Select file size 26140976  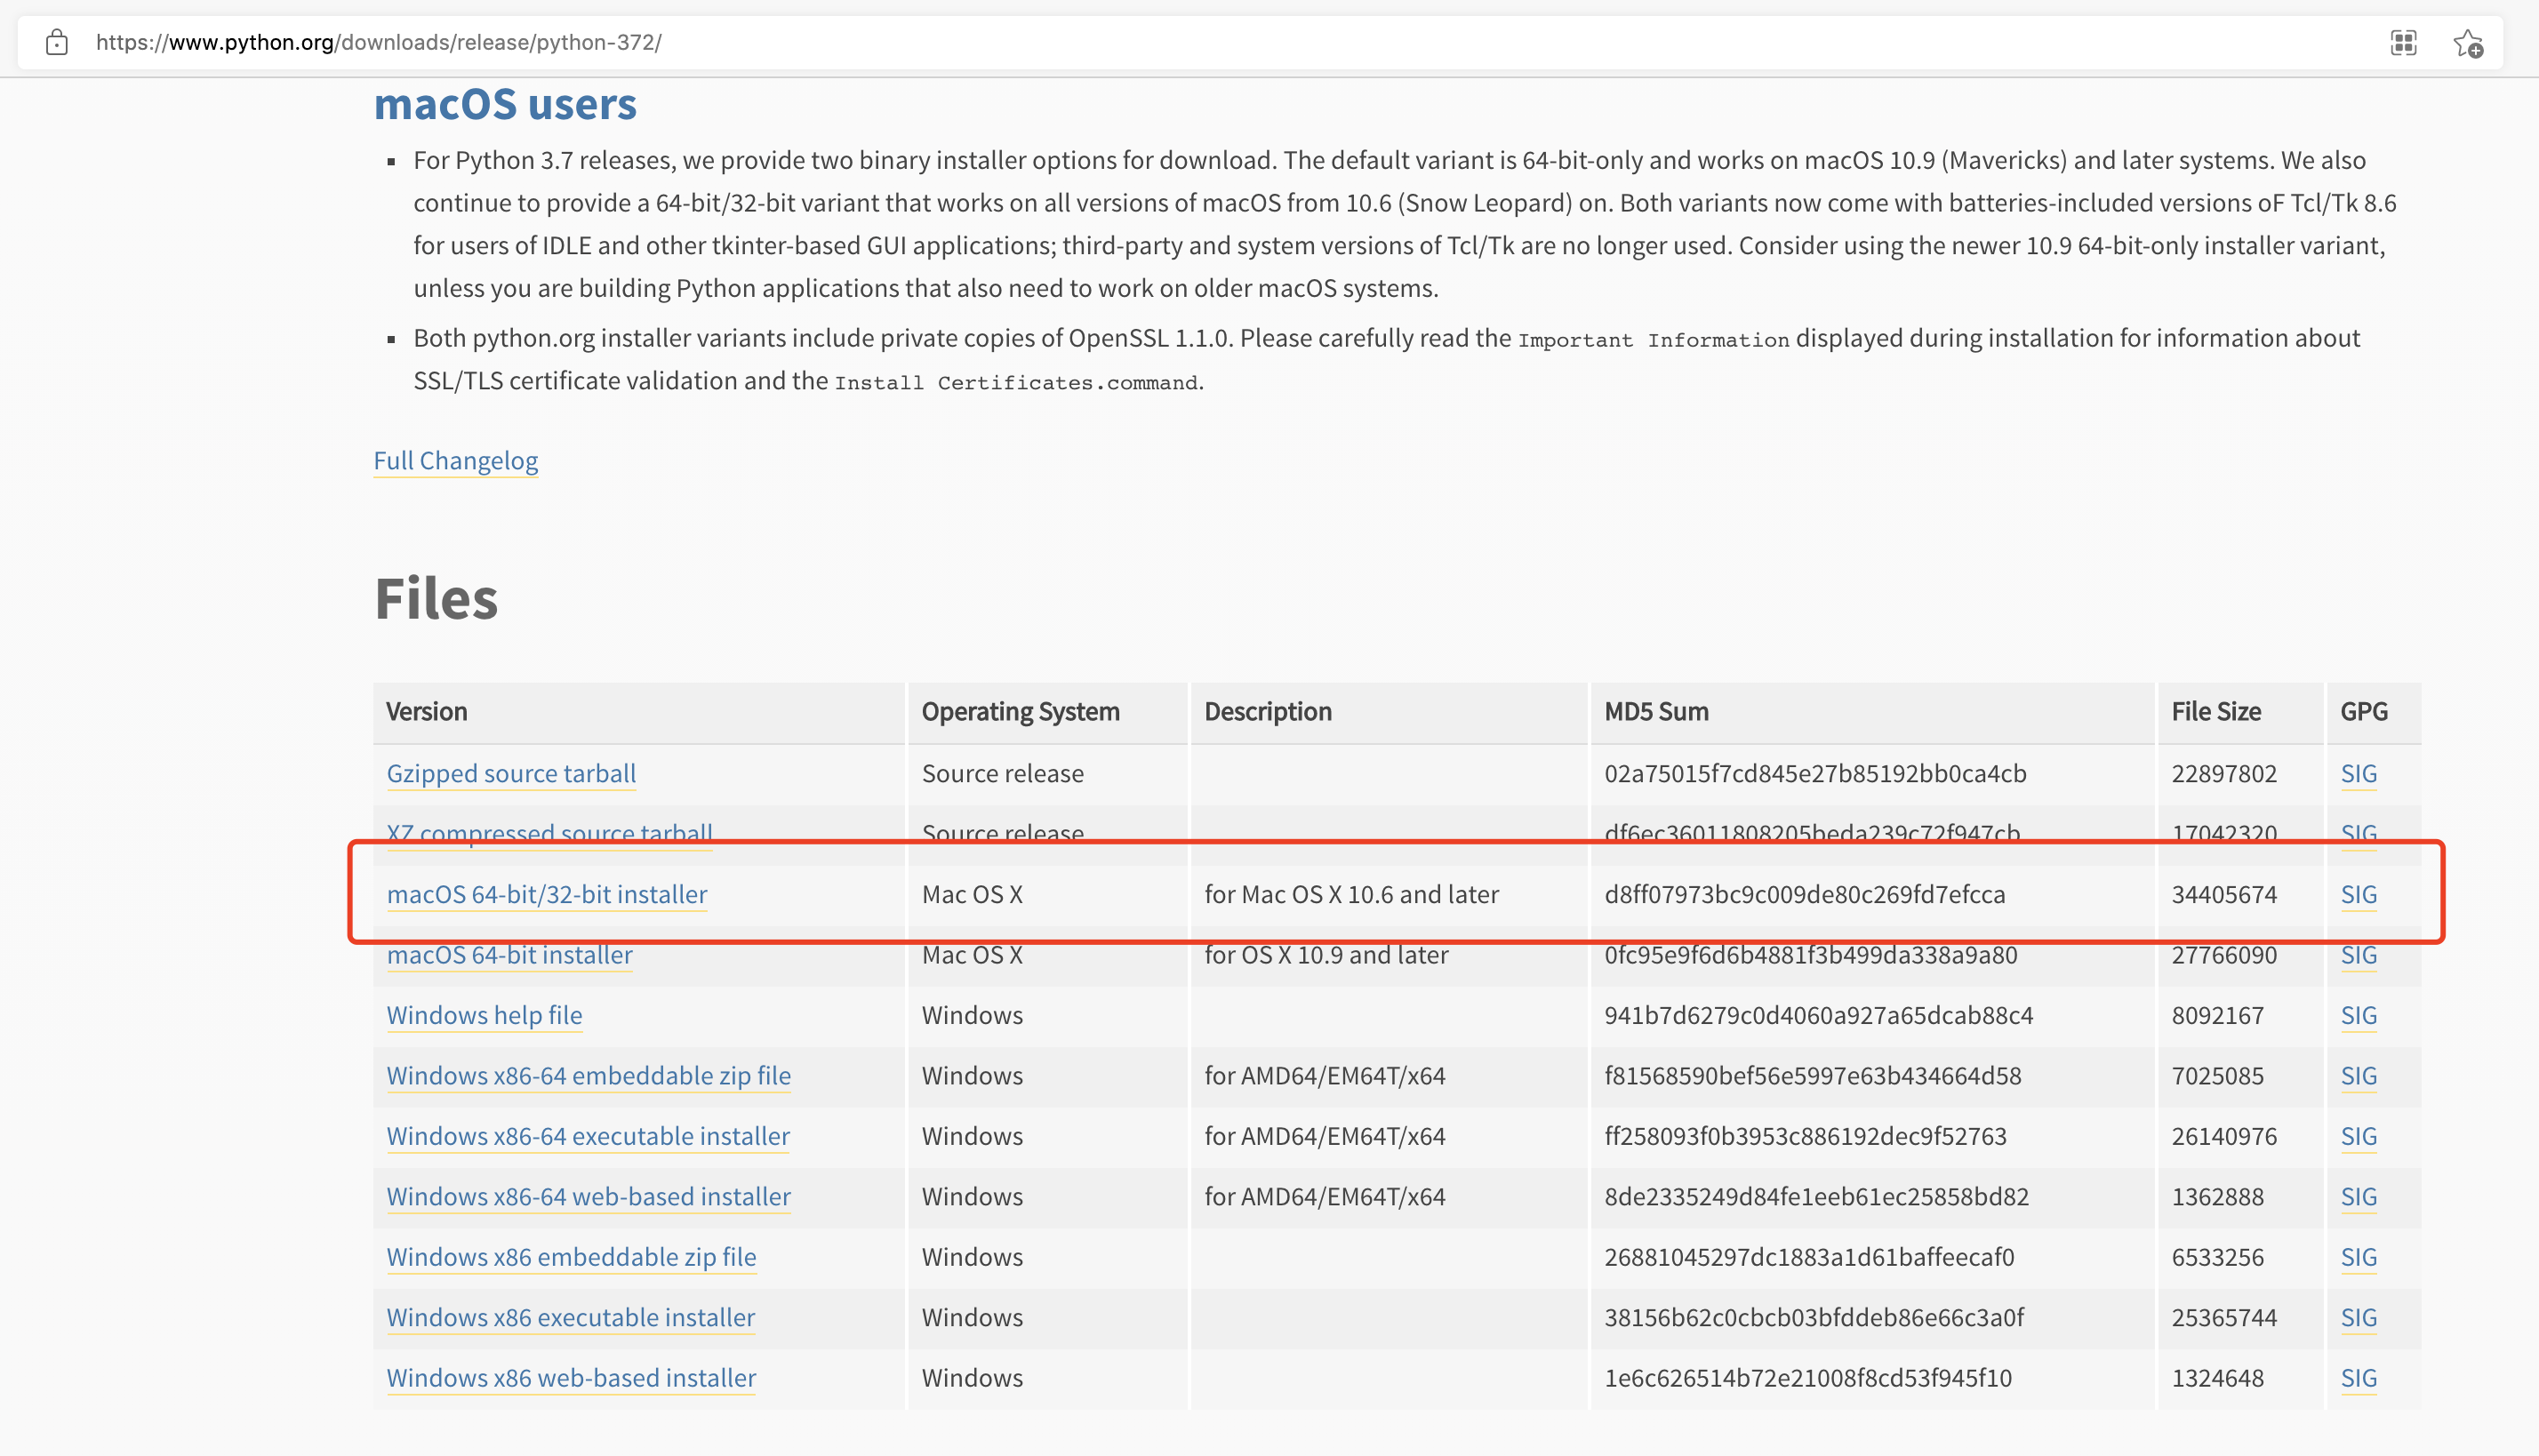[x=2224, y=1136]
